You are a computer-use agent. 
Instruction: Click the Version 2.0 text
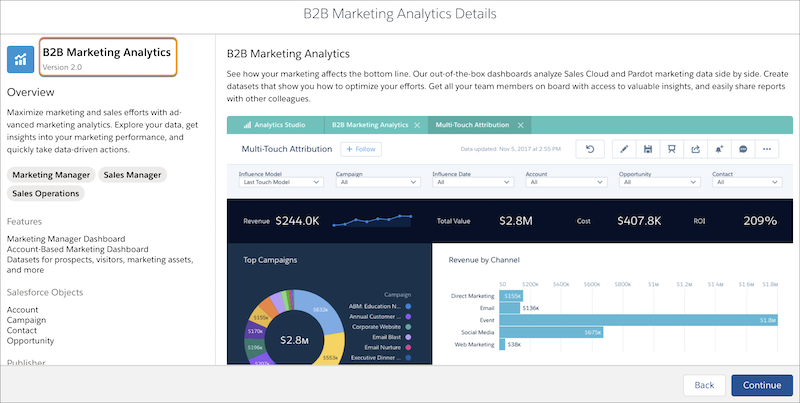point(62,67)
